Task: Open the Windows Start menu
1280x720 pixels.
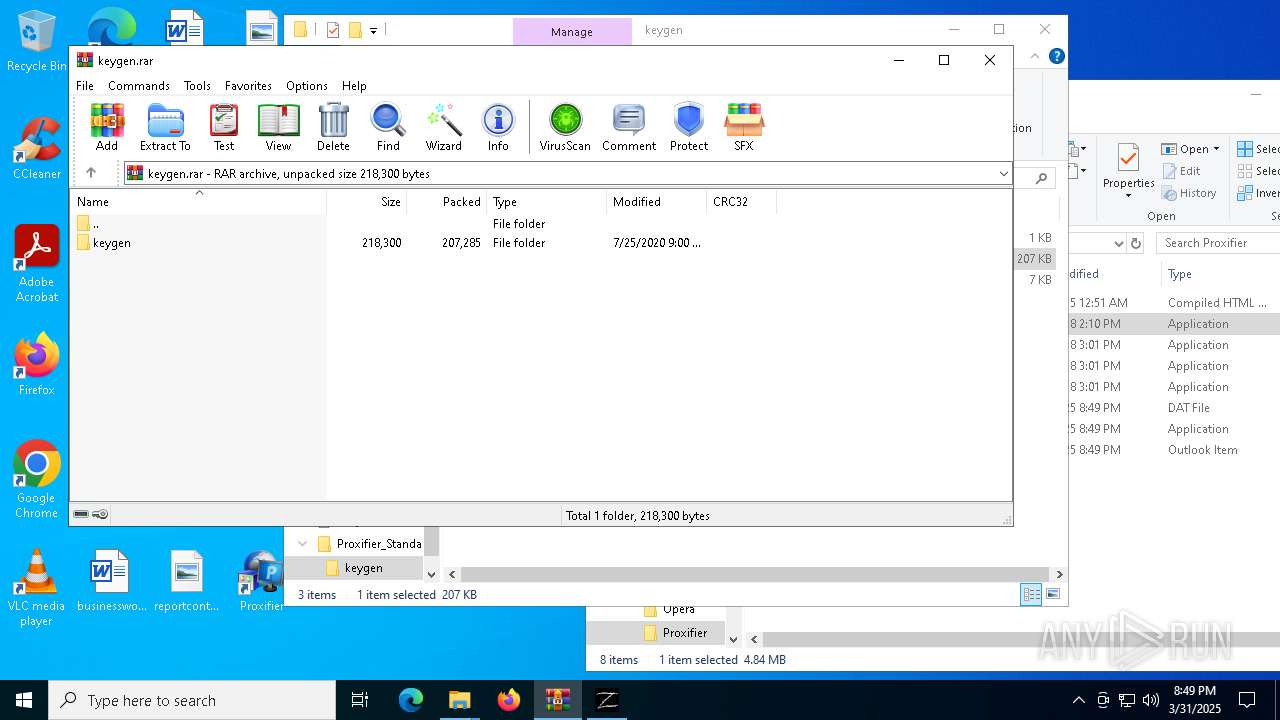Action: [x=24, y=700]
